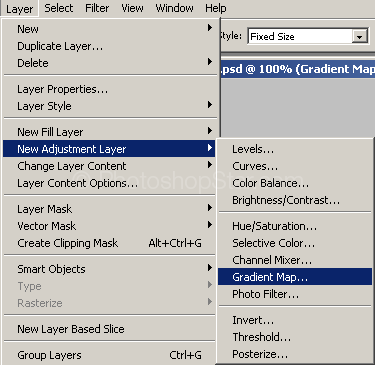375x365 pixels.
Task: Add a Selective Color adjustment layer
Action: 295,243
